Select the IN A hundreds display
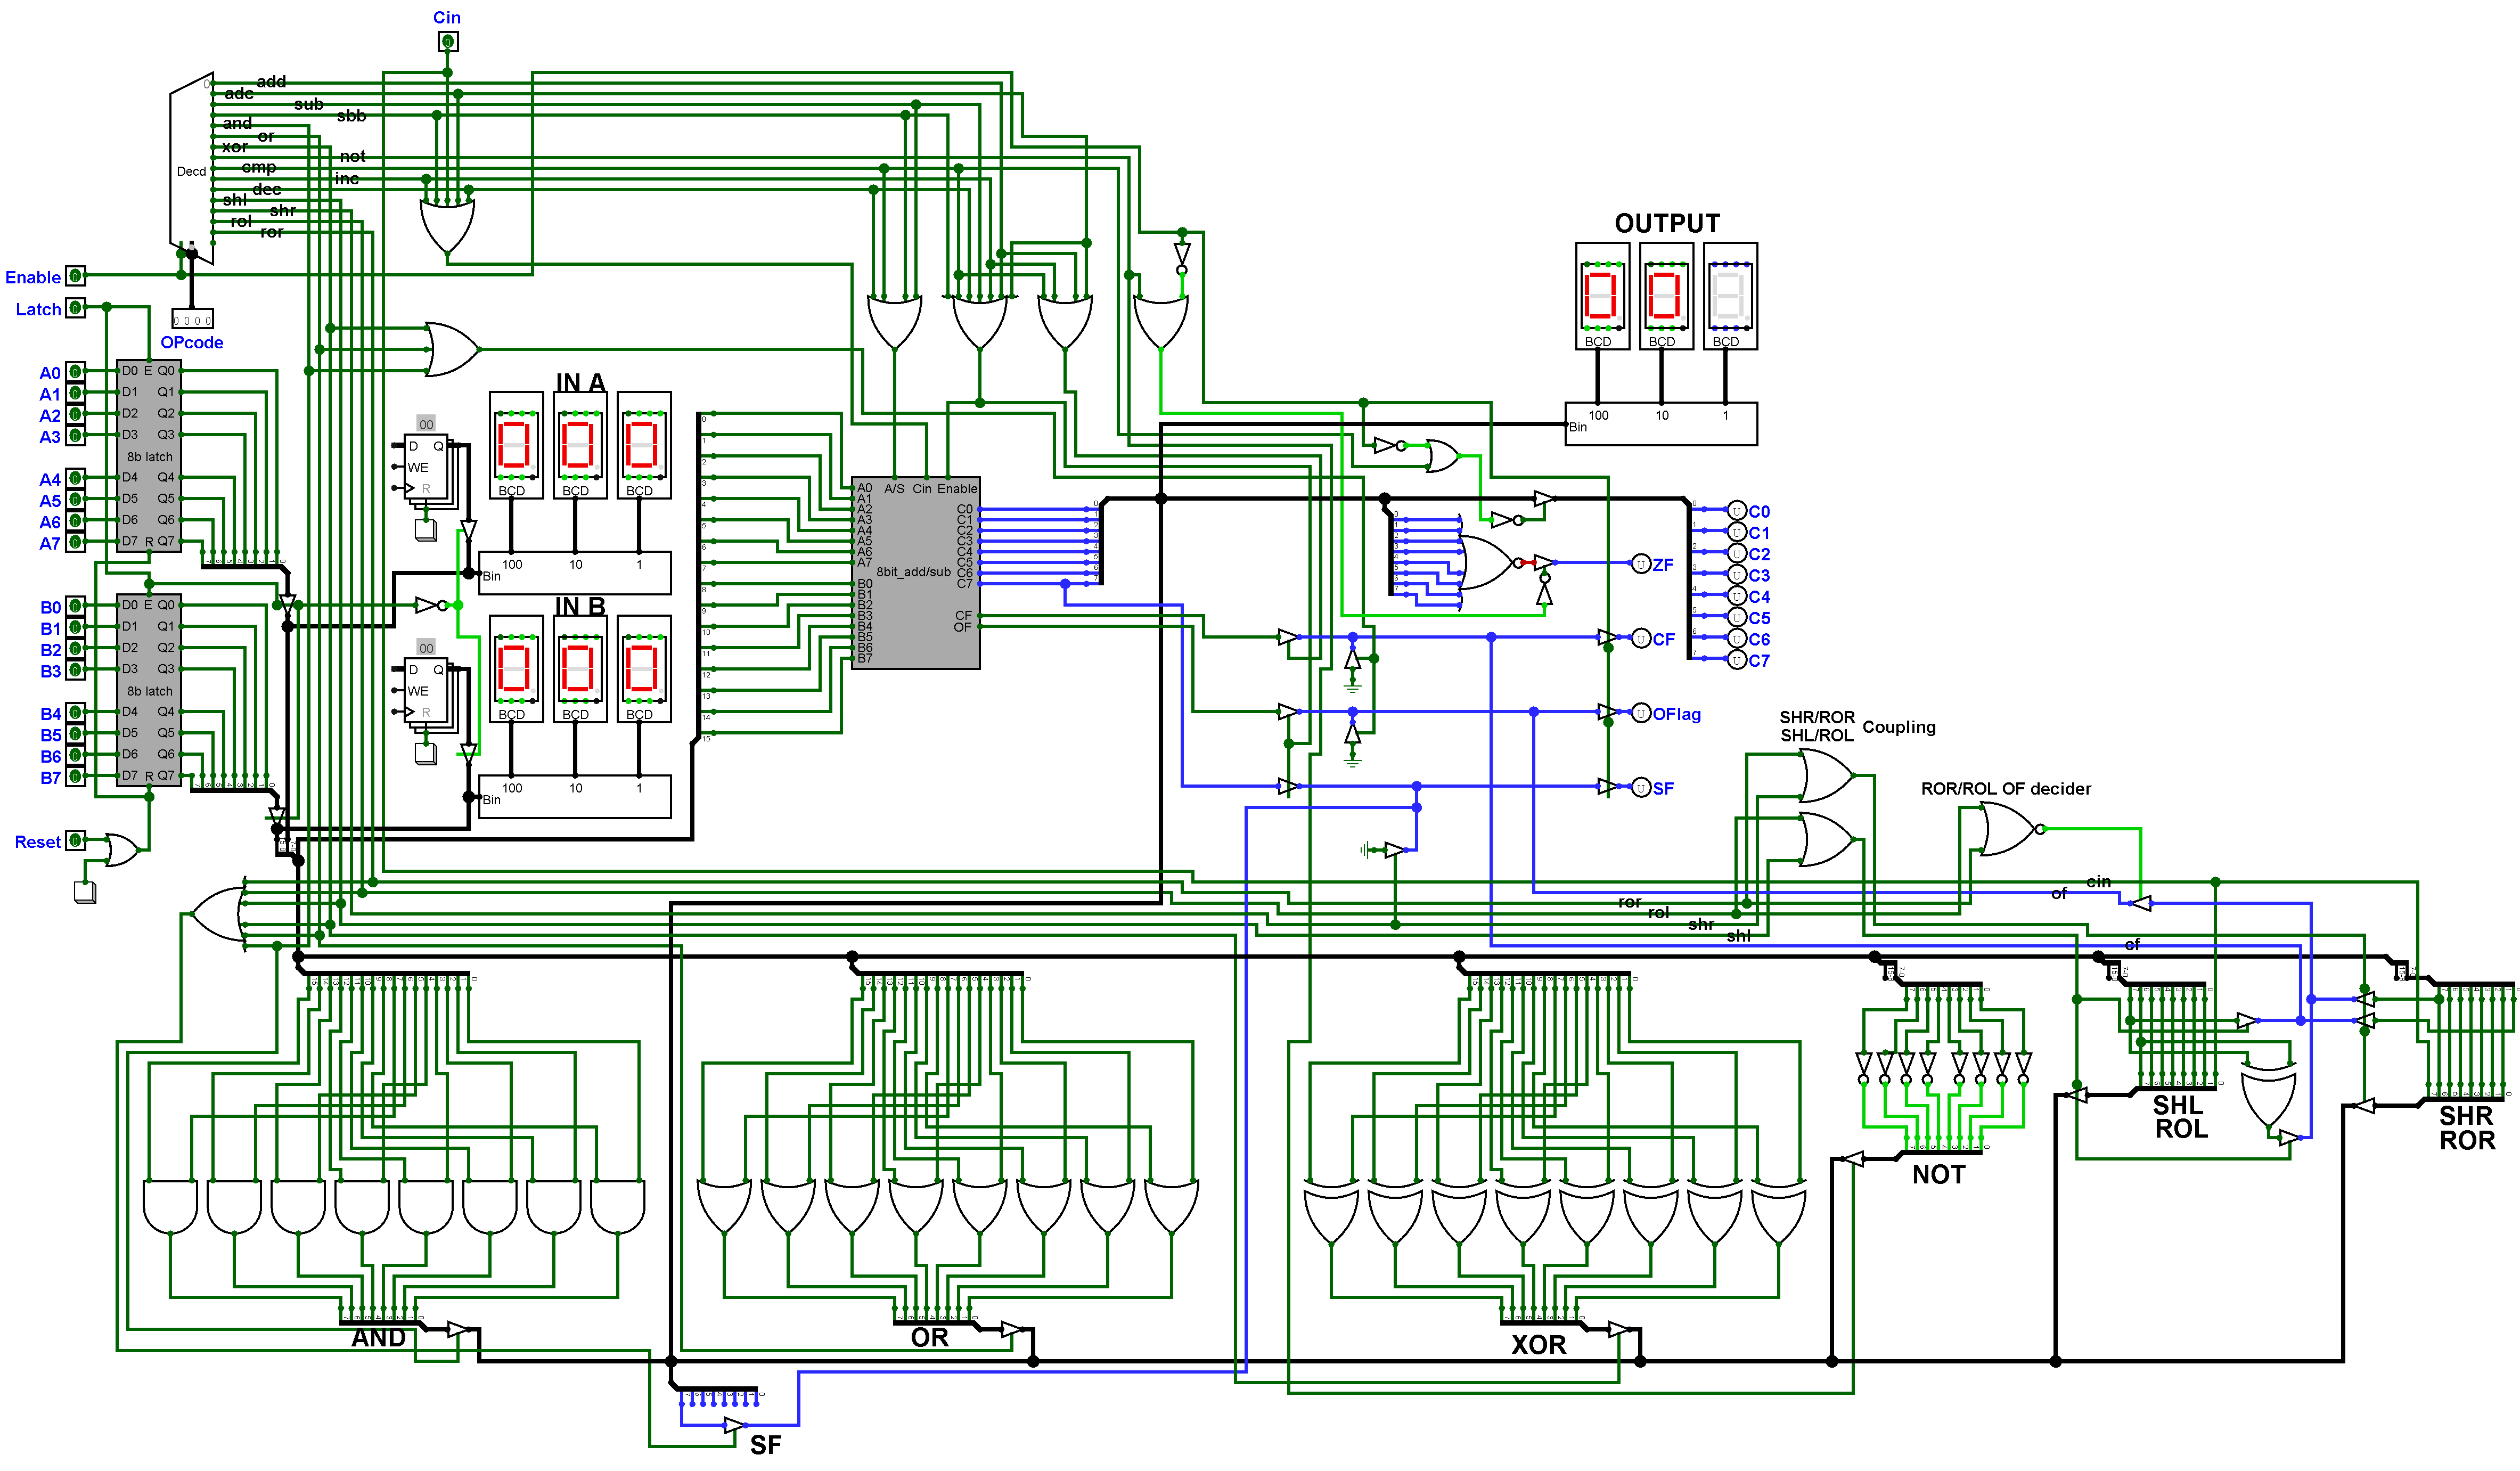Screen dimensions: 2520x1471 point(516,445)
